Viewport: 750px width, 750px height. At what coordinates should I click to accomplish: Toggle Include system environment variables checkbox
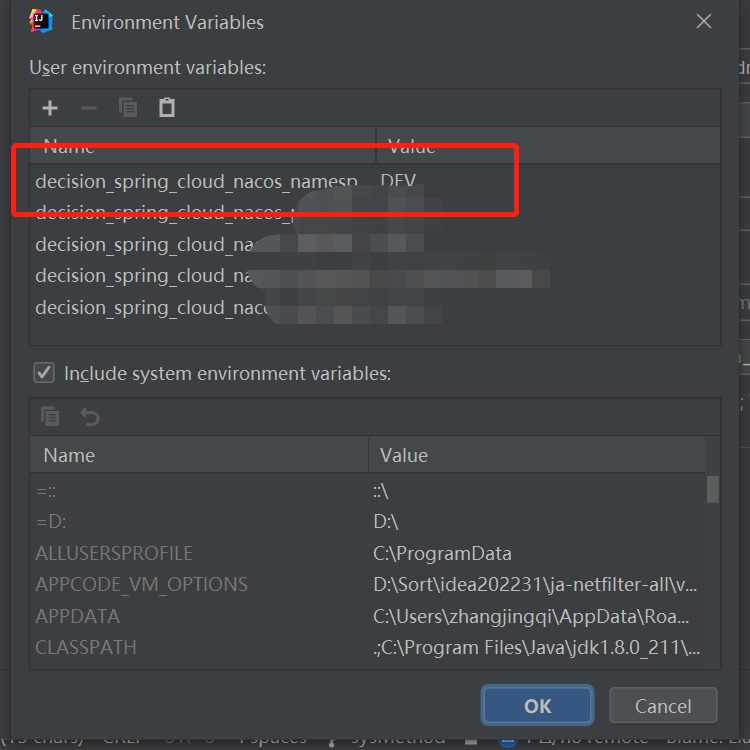(44, 373)
